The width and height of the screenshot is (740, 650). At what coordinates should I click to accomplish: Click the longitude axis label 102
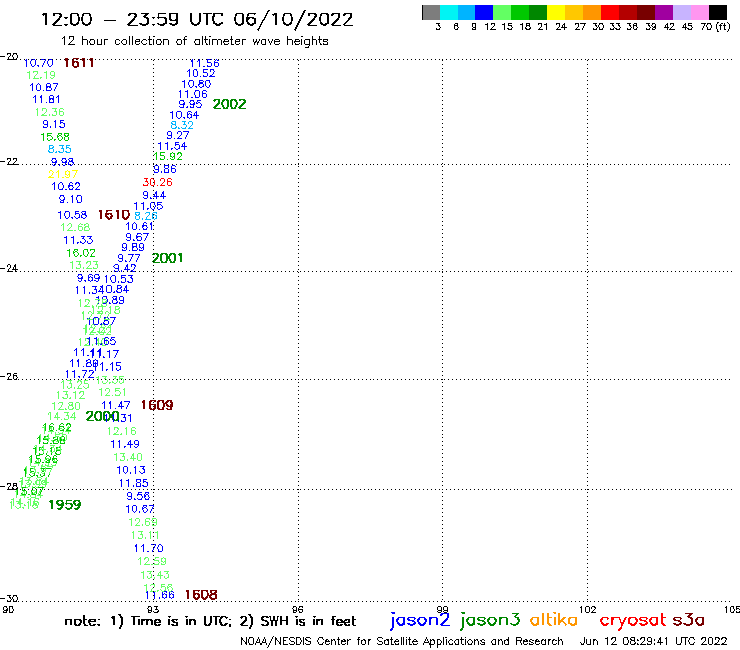click(588, 609)
